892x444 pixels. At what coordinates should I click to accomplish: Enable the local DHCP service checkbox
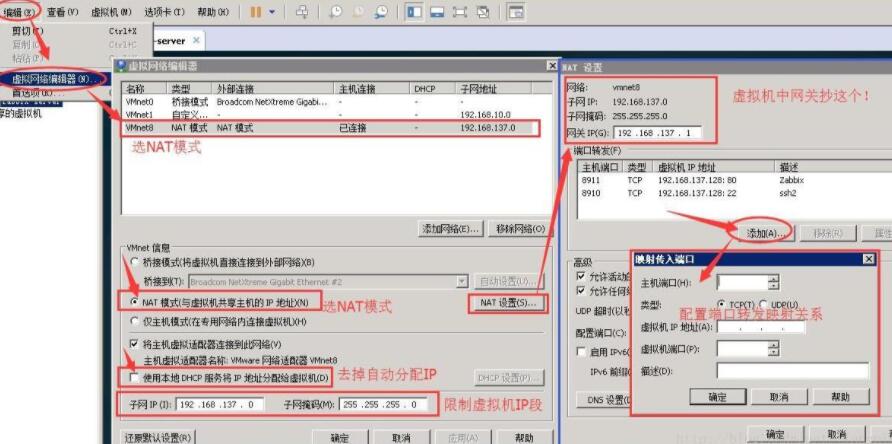tap(136, 377)
